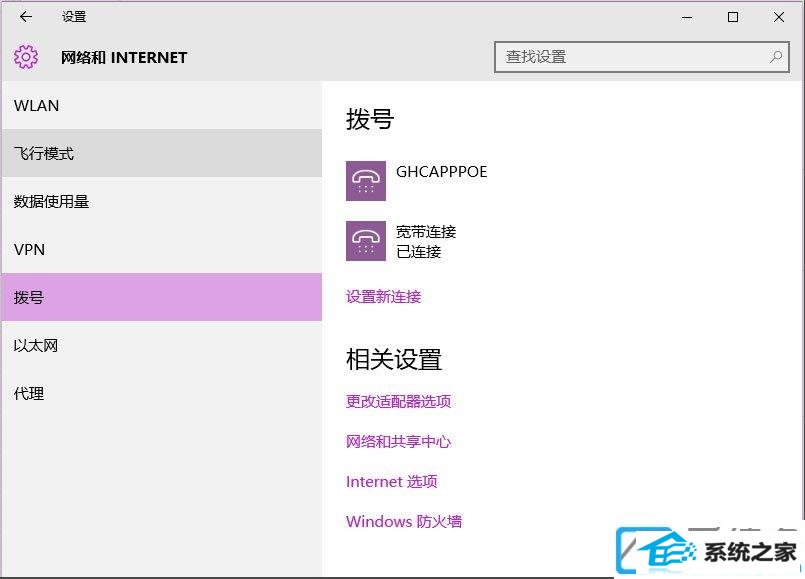Close the 设置 window
This screenshot has width=805, height=579.
779,17
